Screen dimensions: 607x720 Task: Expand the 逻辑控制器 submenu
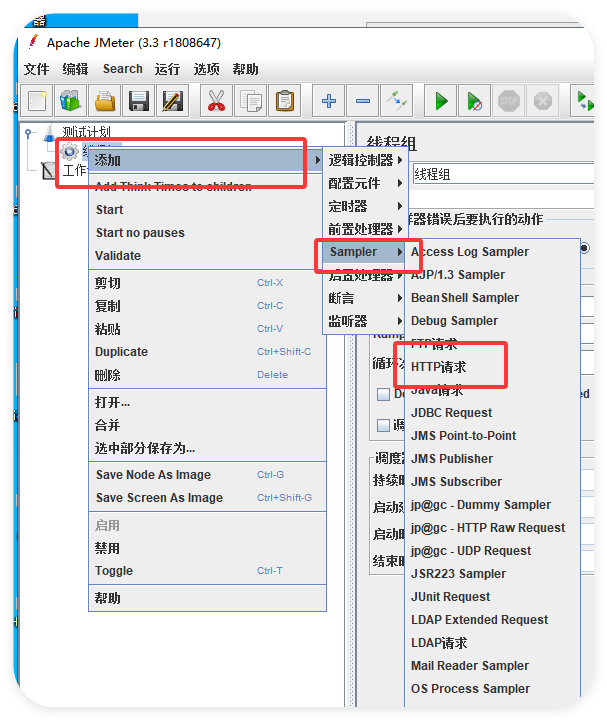pyautogui.click(x=365, y=160)
